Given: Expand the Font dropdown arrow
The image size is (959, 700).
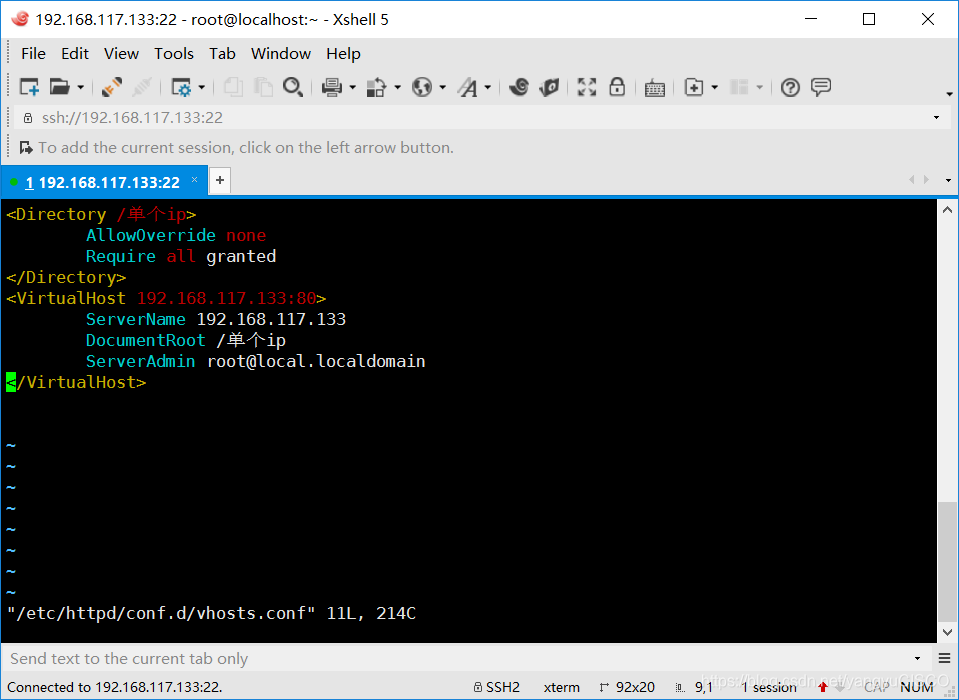Looking at the screenshot, I should 487,87.
